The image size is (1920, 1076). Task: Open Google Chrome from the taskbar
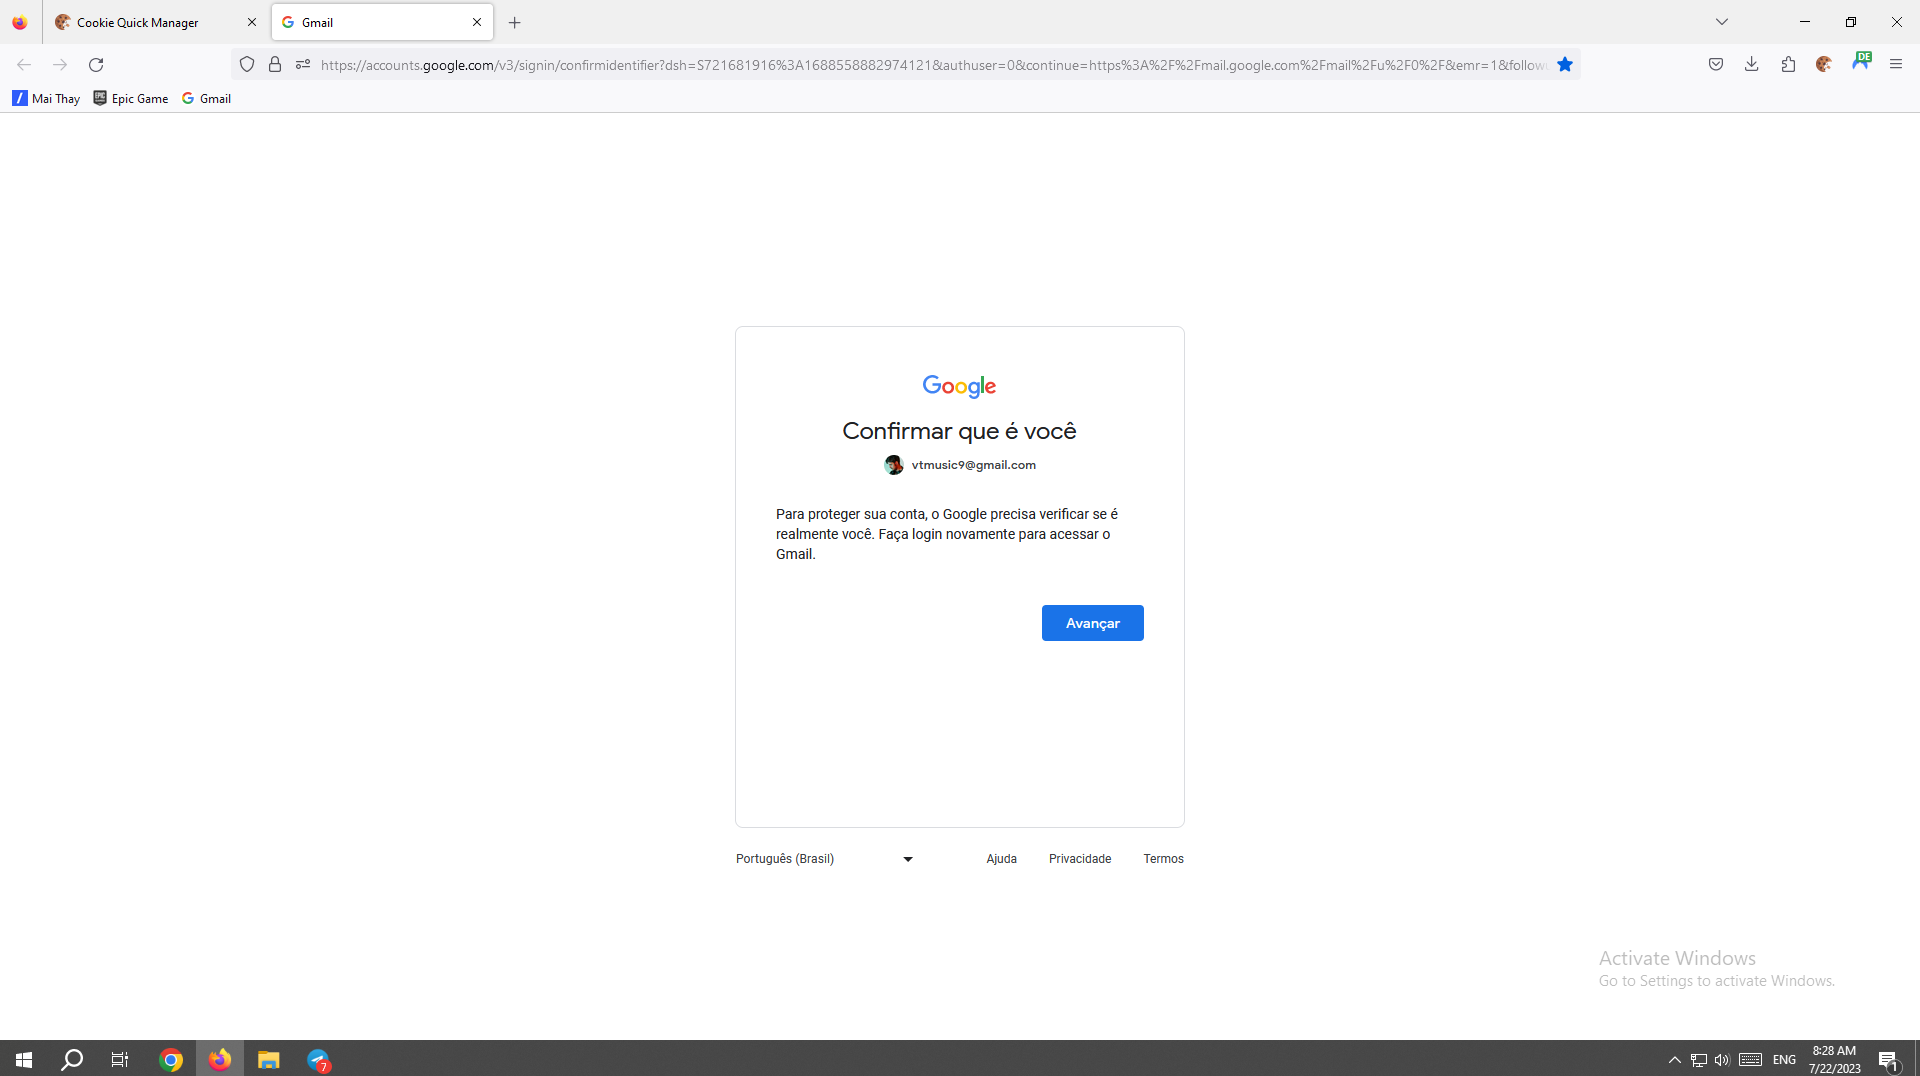[171, 1059]
